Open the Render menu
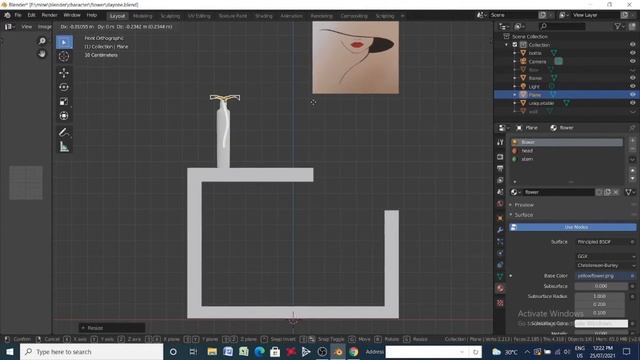640x360 pixels. click(49, 16)
